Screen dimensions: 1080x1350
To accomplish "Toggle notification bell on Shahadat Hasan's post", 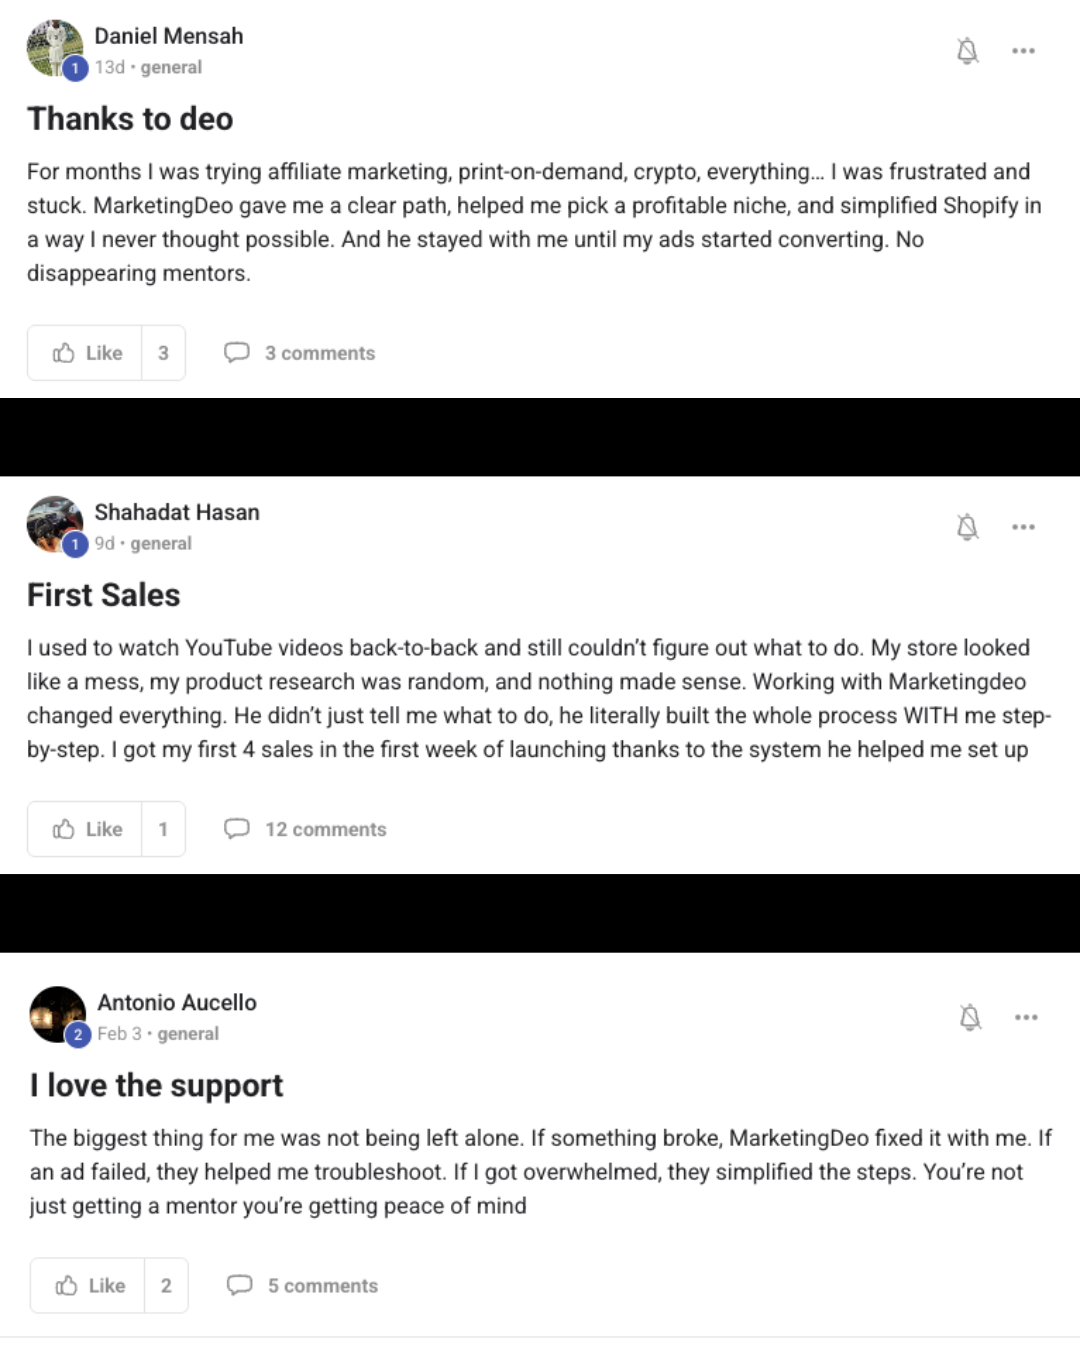I will click(967, 527).
